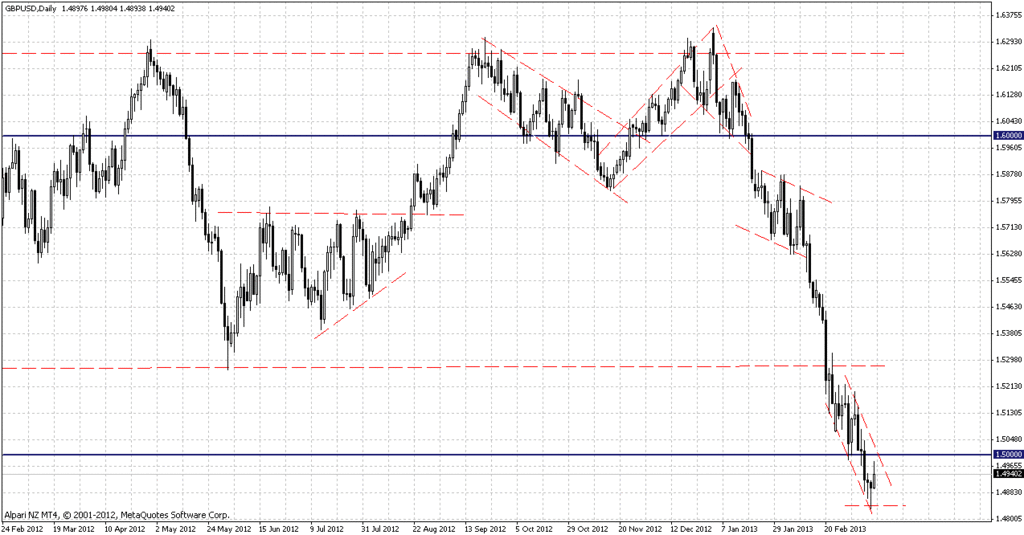Screen dimensions: 1024x535
Task: Click the 13 Sep 2012 date label
Action: pyautogui.click(x=485, y=529)
